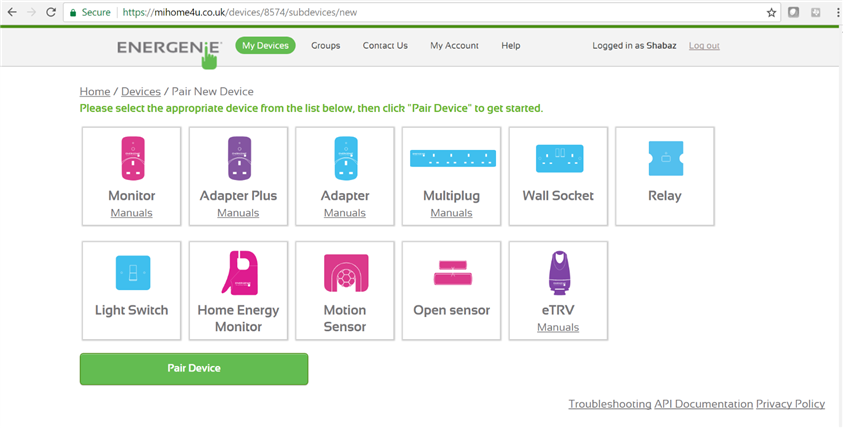This screenshot has width=843, height=428.
Task: View the Secure padlock site info
Action: click(90, 12)
